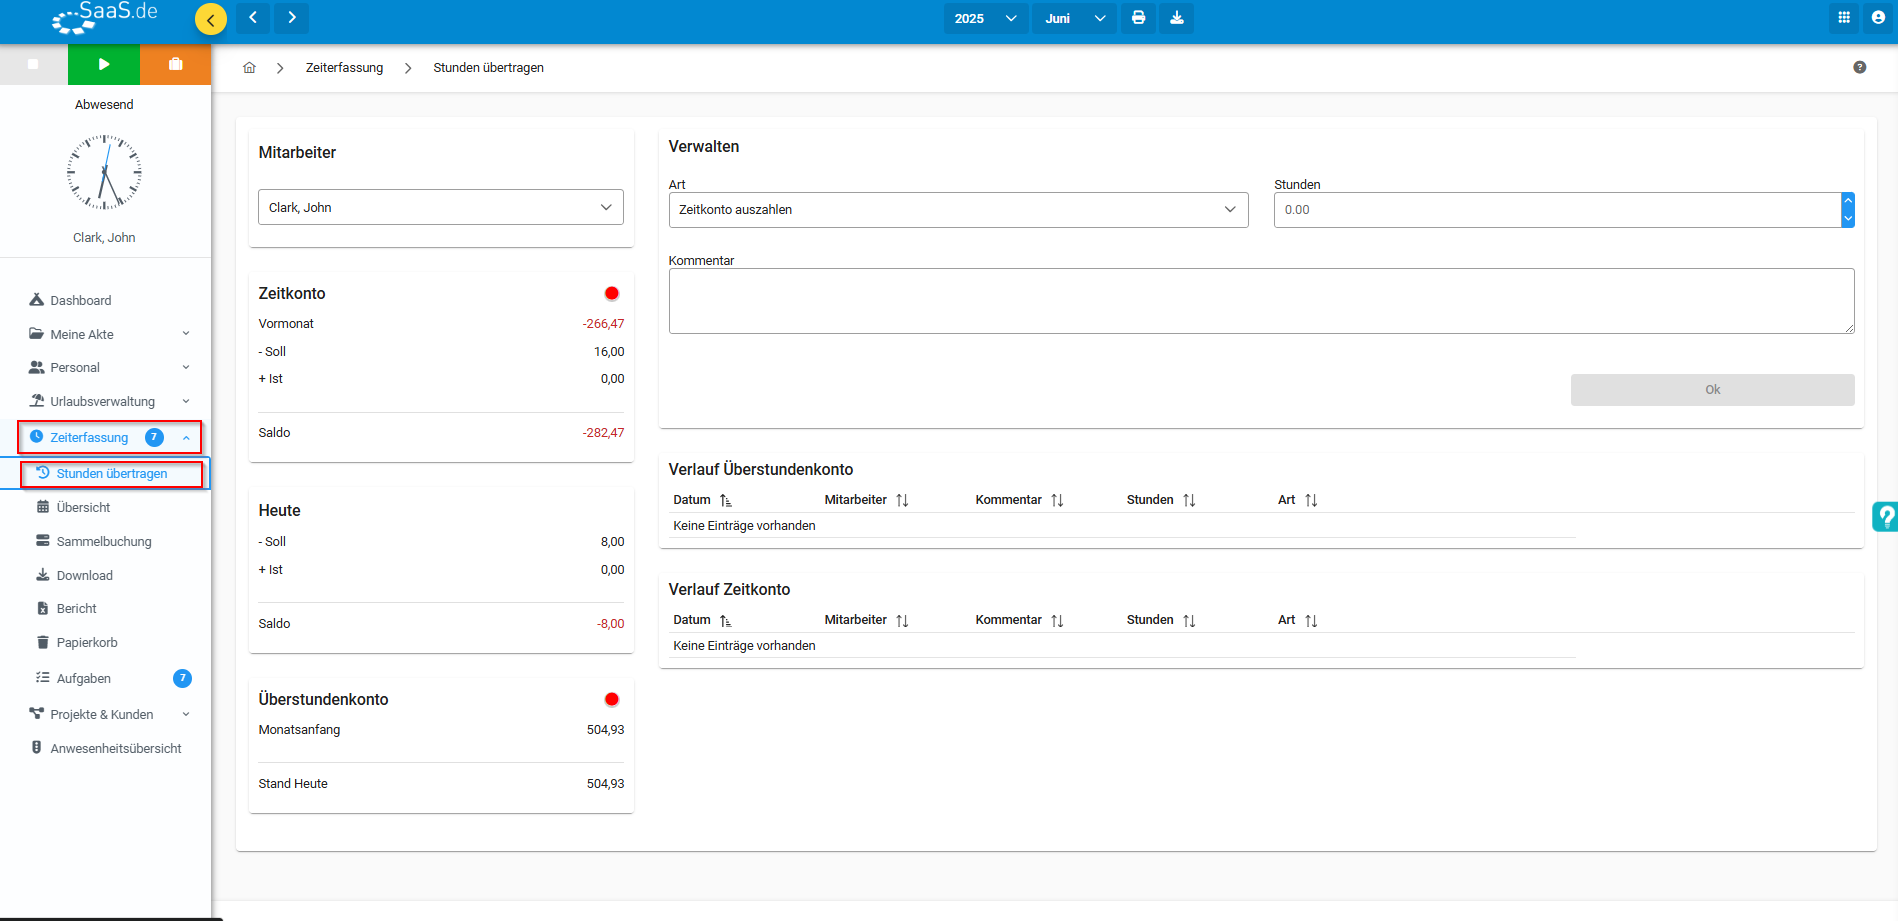Click the Ok button
Viewport: 1898px width, 921px height.
pyautogui.click(x=1712, y=390)
